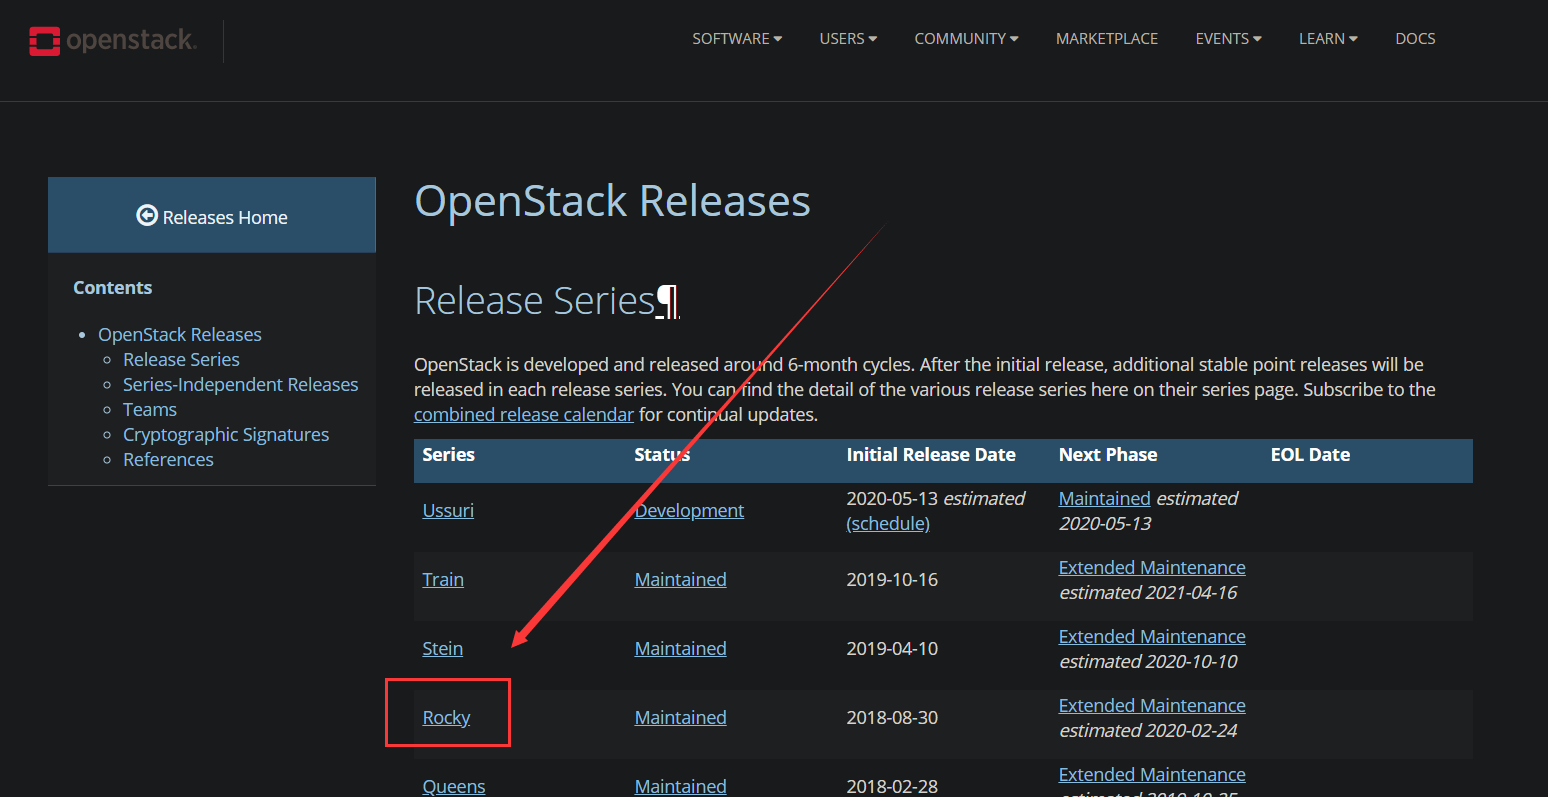1548x797 pixels.
Task: Click the Maintained status in the Rocky row
Action: [680, 717]
